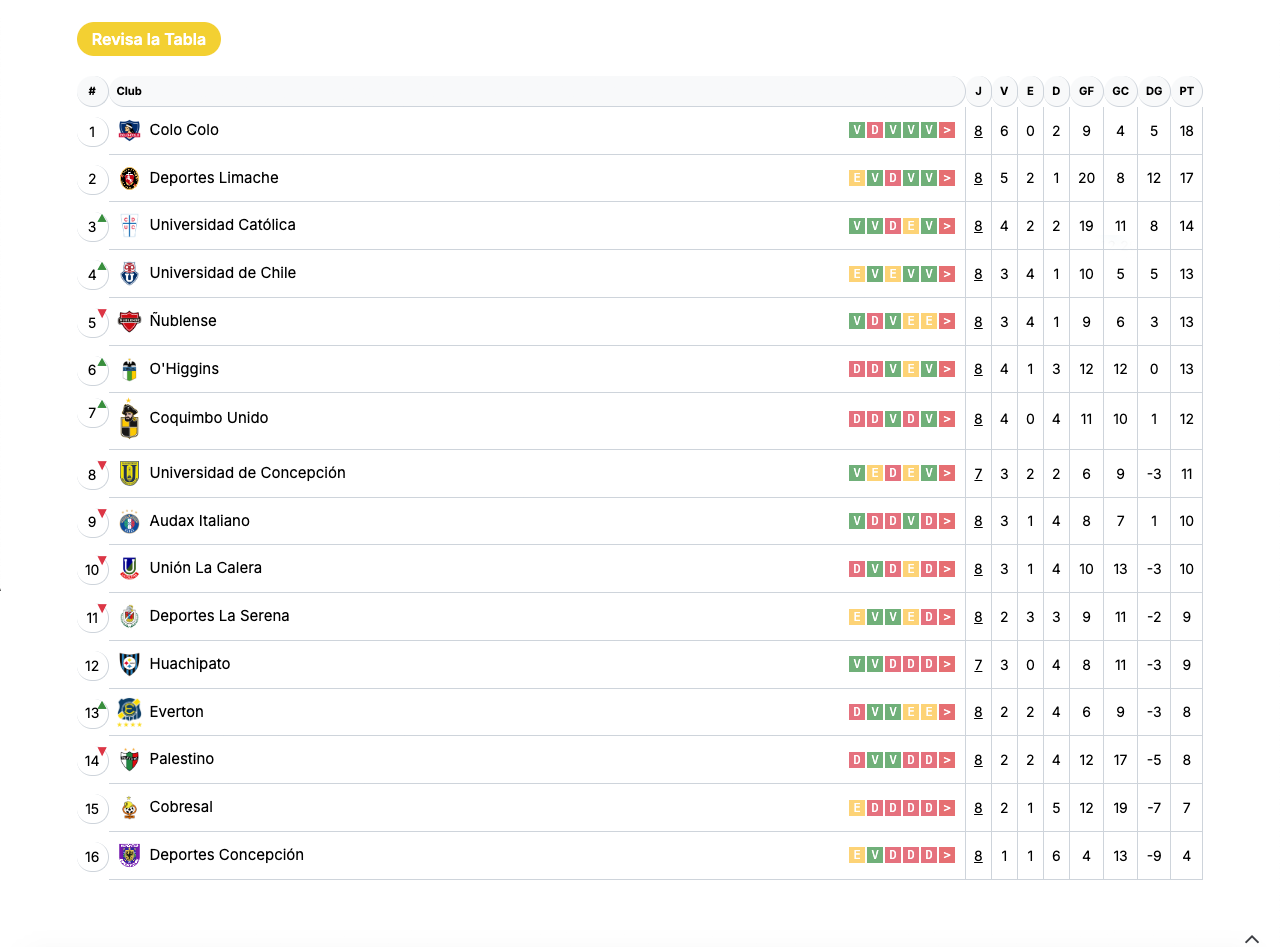1280x947 pixels.
Task: Click the Everton club badge
Action: 129,712
